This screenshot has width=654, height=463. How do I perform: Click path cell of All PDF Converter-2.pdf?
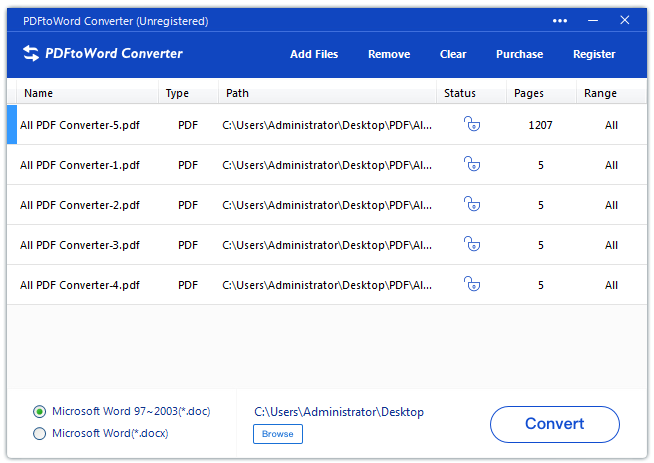(x=327, y=205)
